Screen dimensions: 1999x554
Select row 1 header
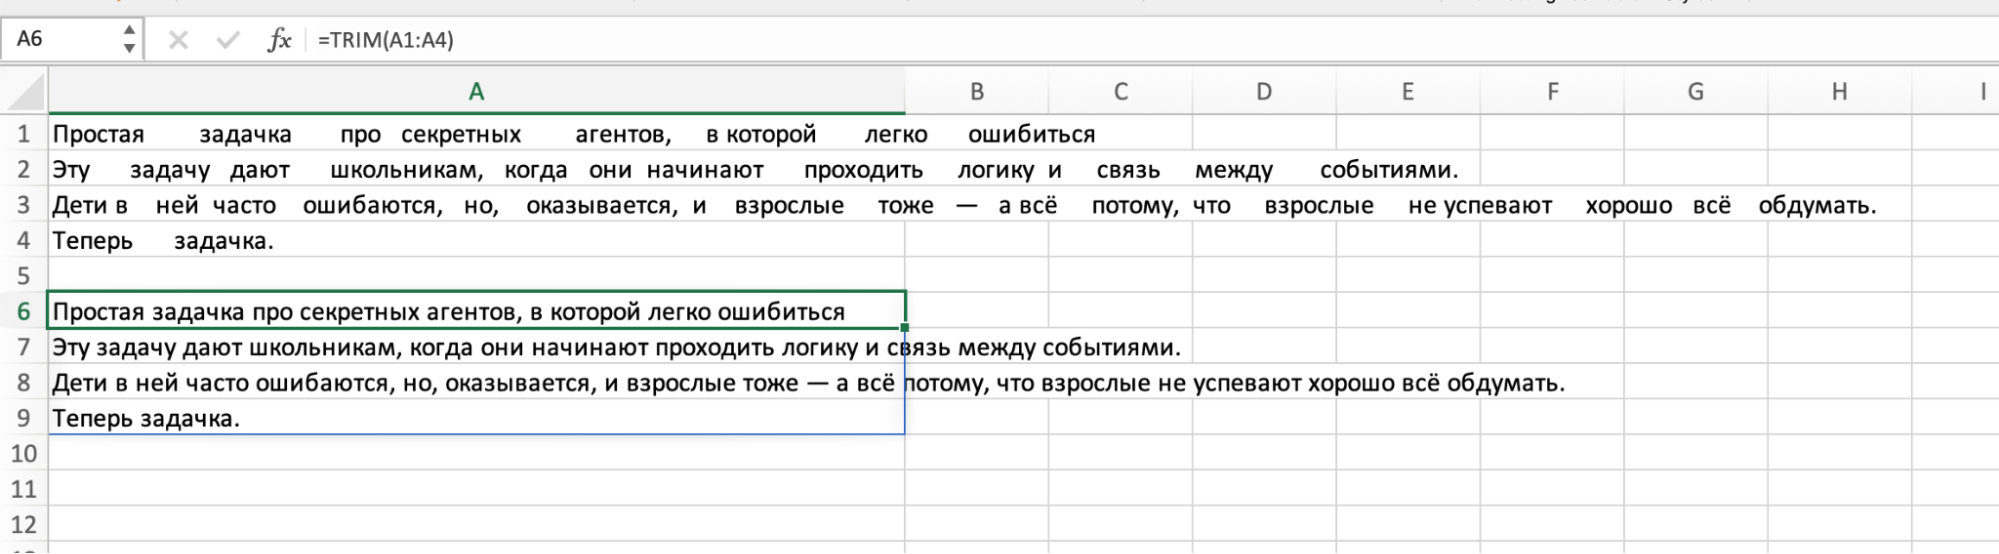point(23,134)
